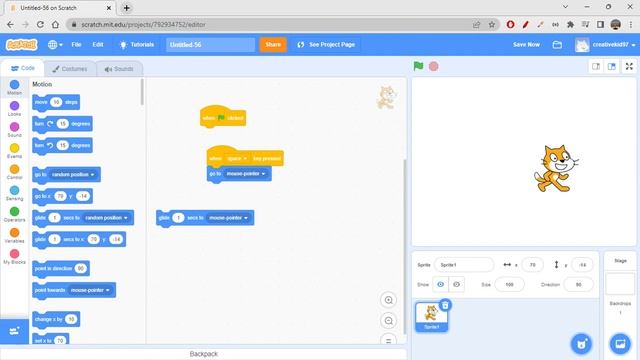Reload the browser page
The width and height of the screenshot is (640, 360).
point(40,24)
